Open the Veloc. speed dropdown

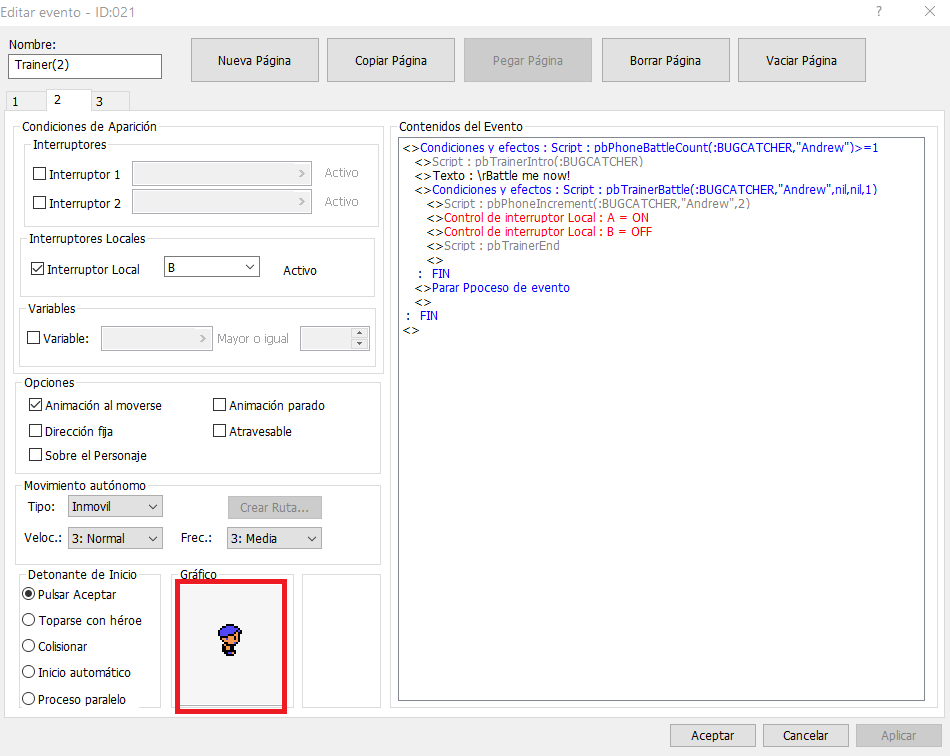pyautogui.click(x=114, y=538)
